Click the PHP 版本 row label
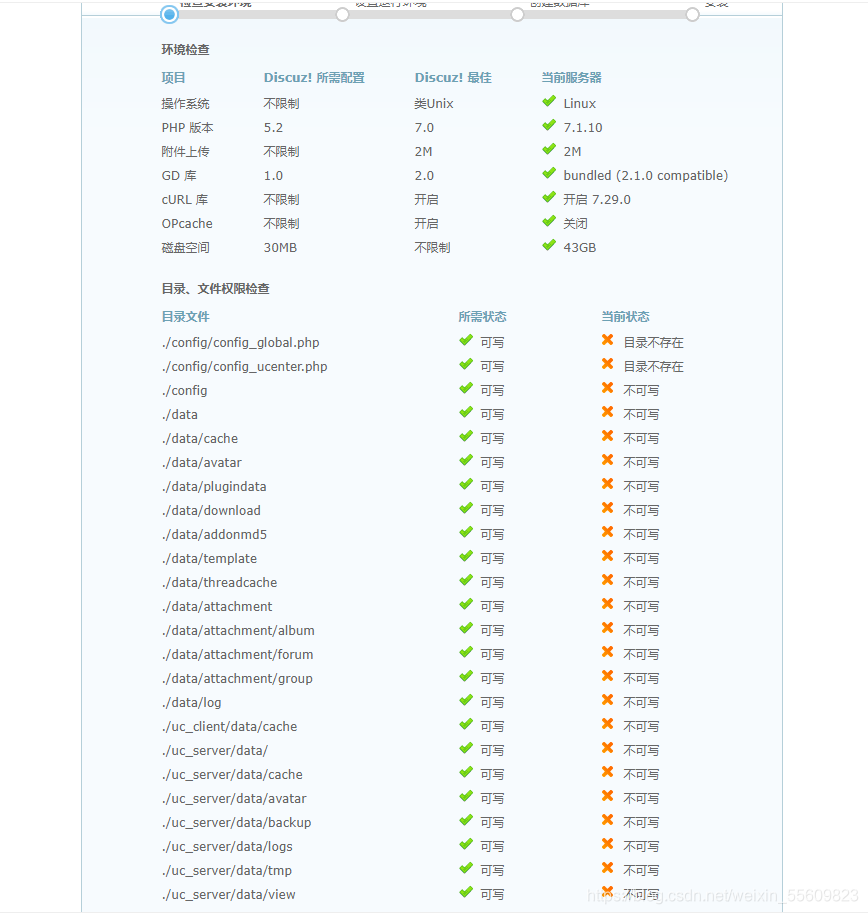This screenshot has height=914, width=868. [x=188, y=128]
